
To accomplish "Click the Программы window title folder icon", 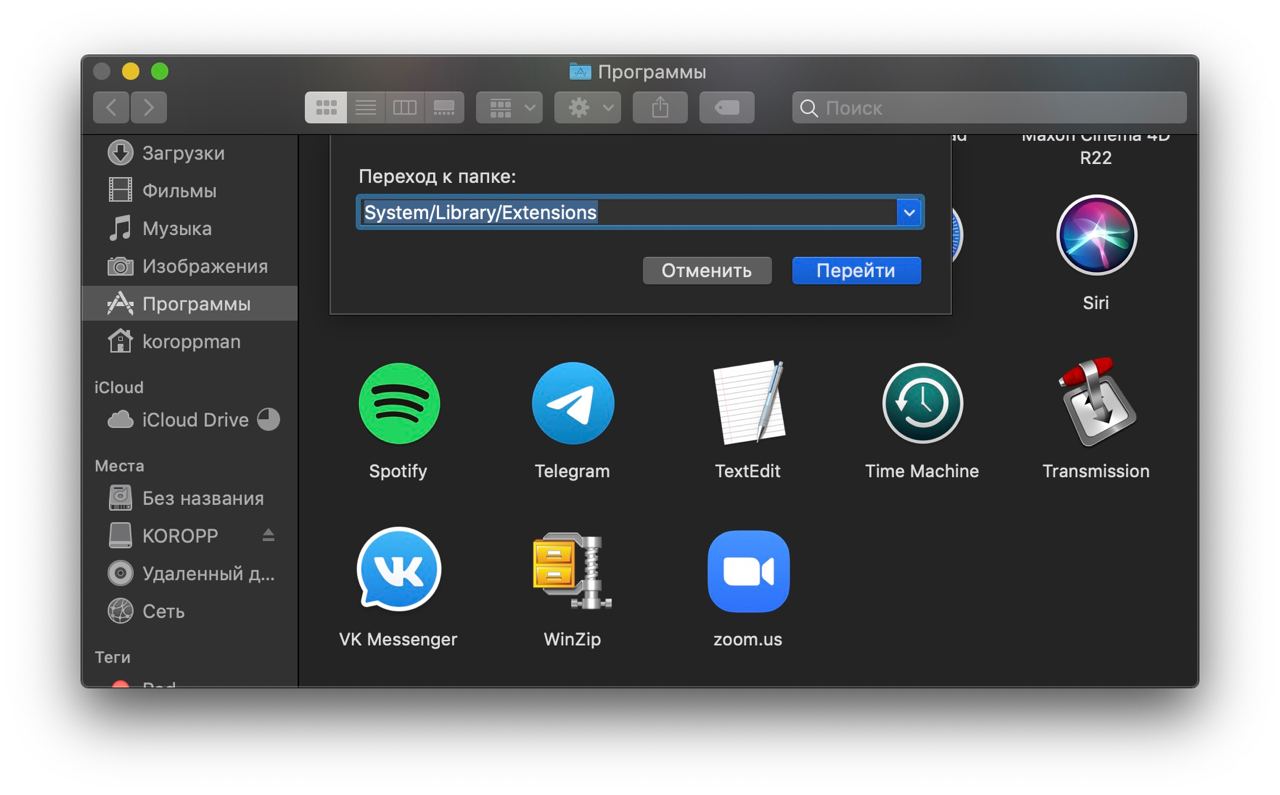I will pyautogui.click(x=580, y=72).
